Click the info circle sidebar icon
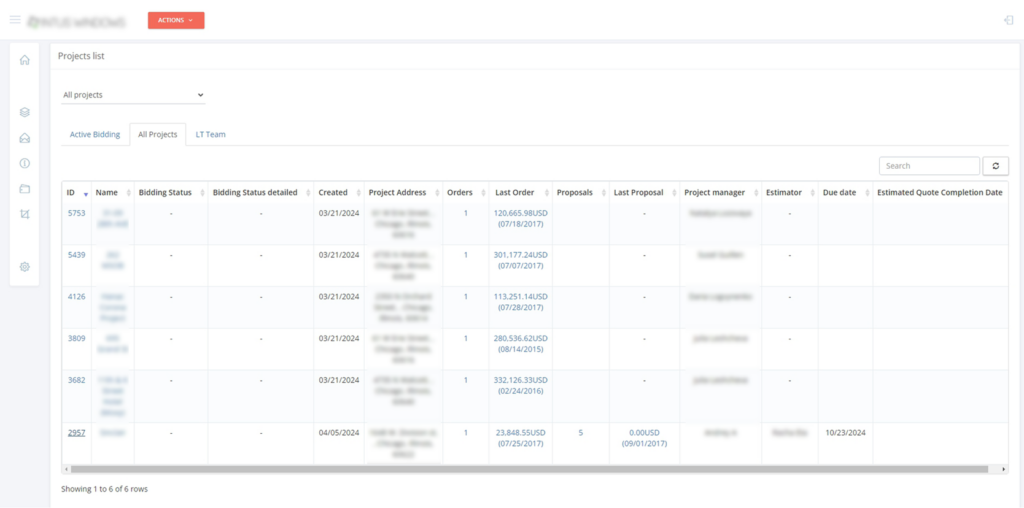The image size is (1024, 508). (25, 163)
